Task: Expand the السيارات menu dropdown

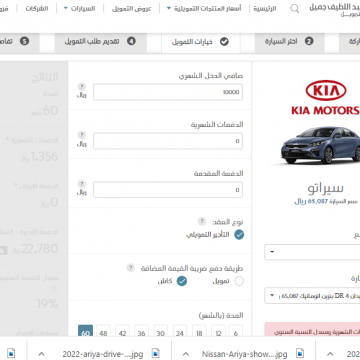Action: pyautogui.click(x=79, y=8)
